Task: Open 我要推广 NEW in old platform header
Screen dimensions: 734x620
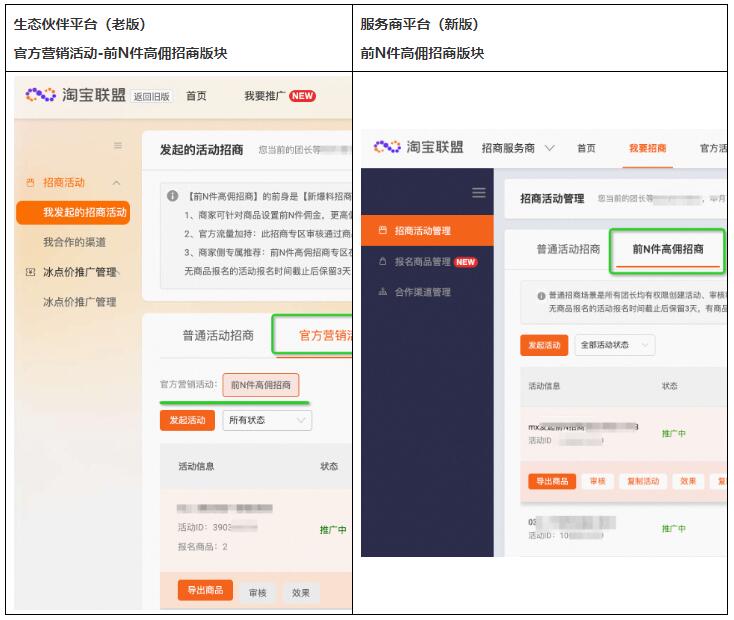Action: [x=280, y=96]
